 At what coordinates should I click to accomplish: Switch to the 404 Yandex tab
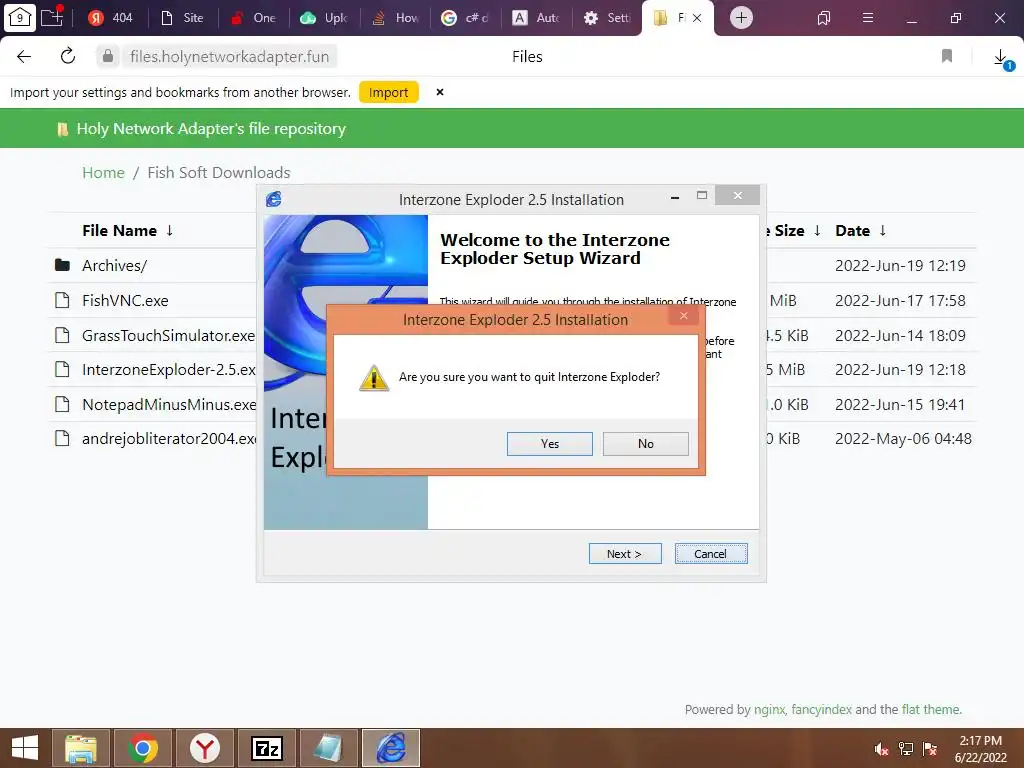(111, 18)
